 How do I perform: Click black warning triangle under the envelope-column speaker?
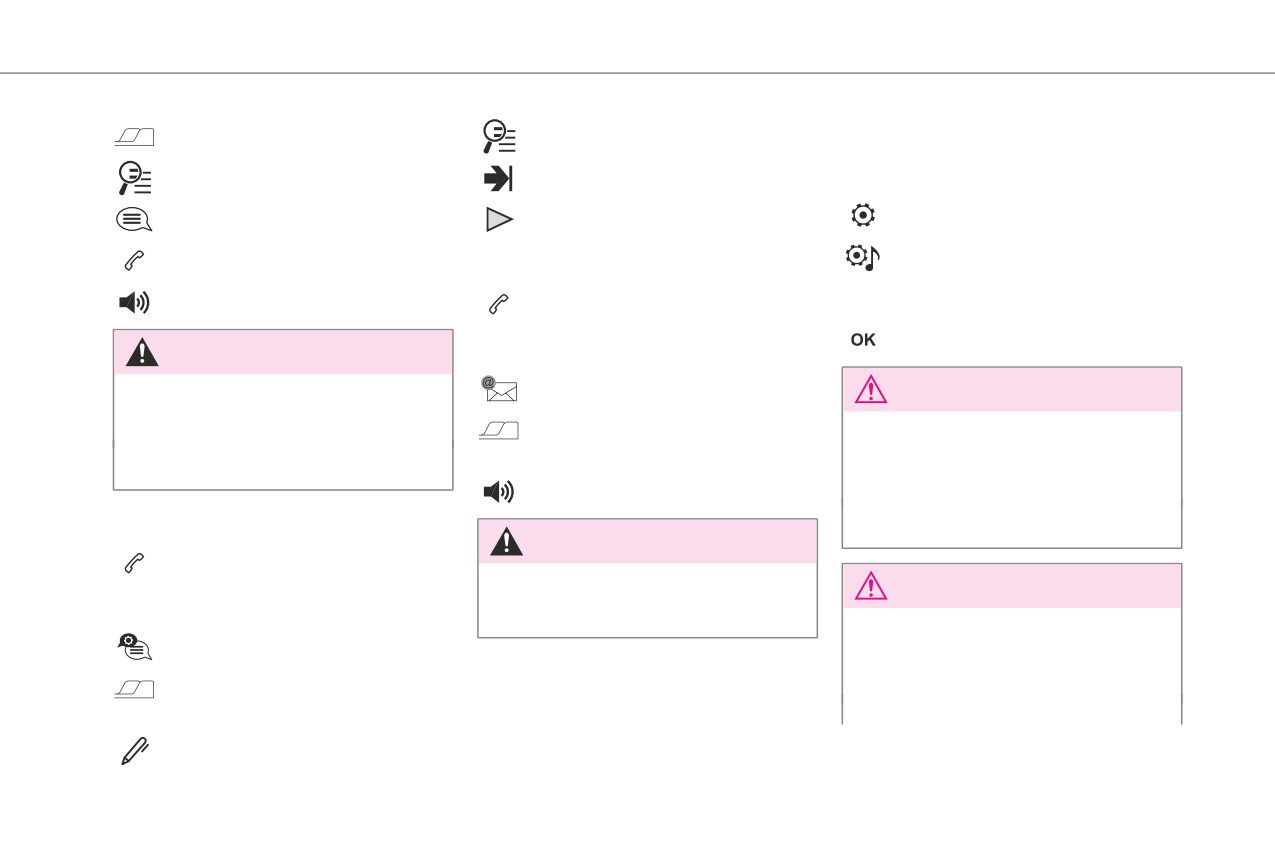click(x=507, y=541)
